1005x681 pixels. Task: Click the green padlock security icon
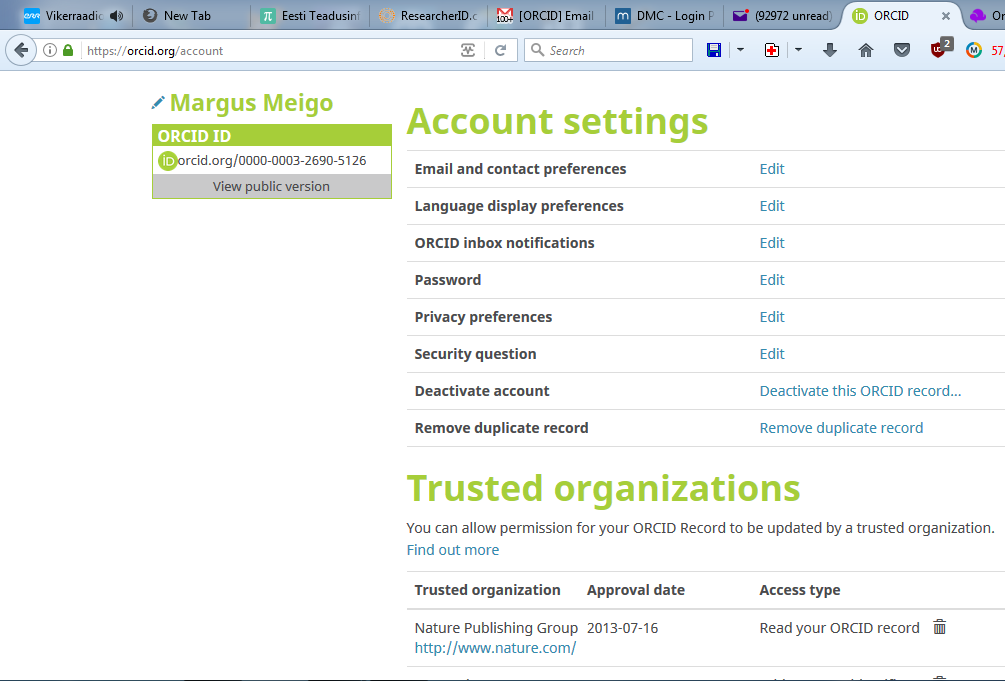coord(68,50)
